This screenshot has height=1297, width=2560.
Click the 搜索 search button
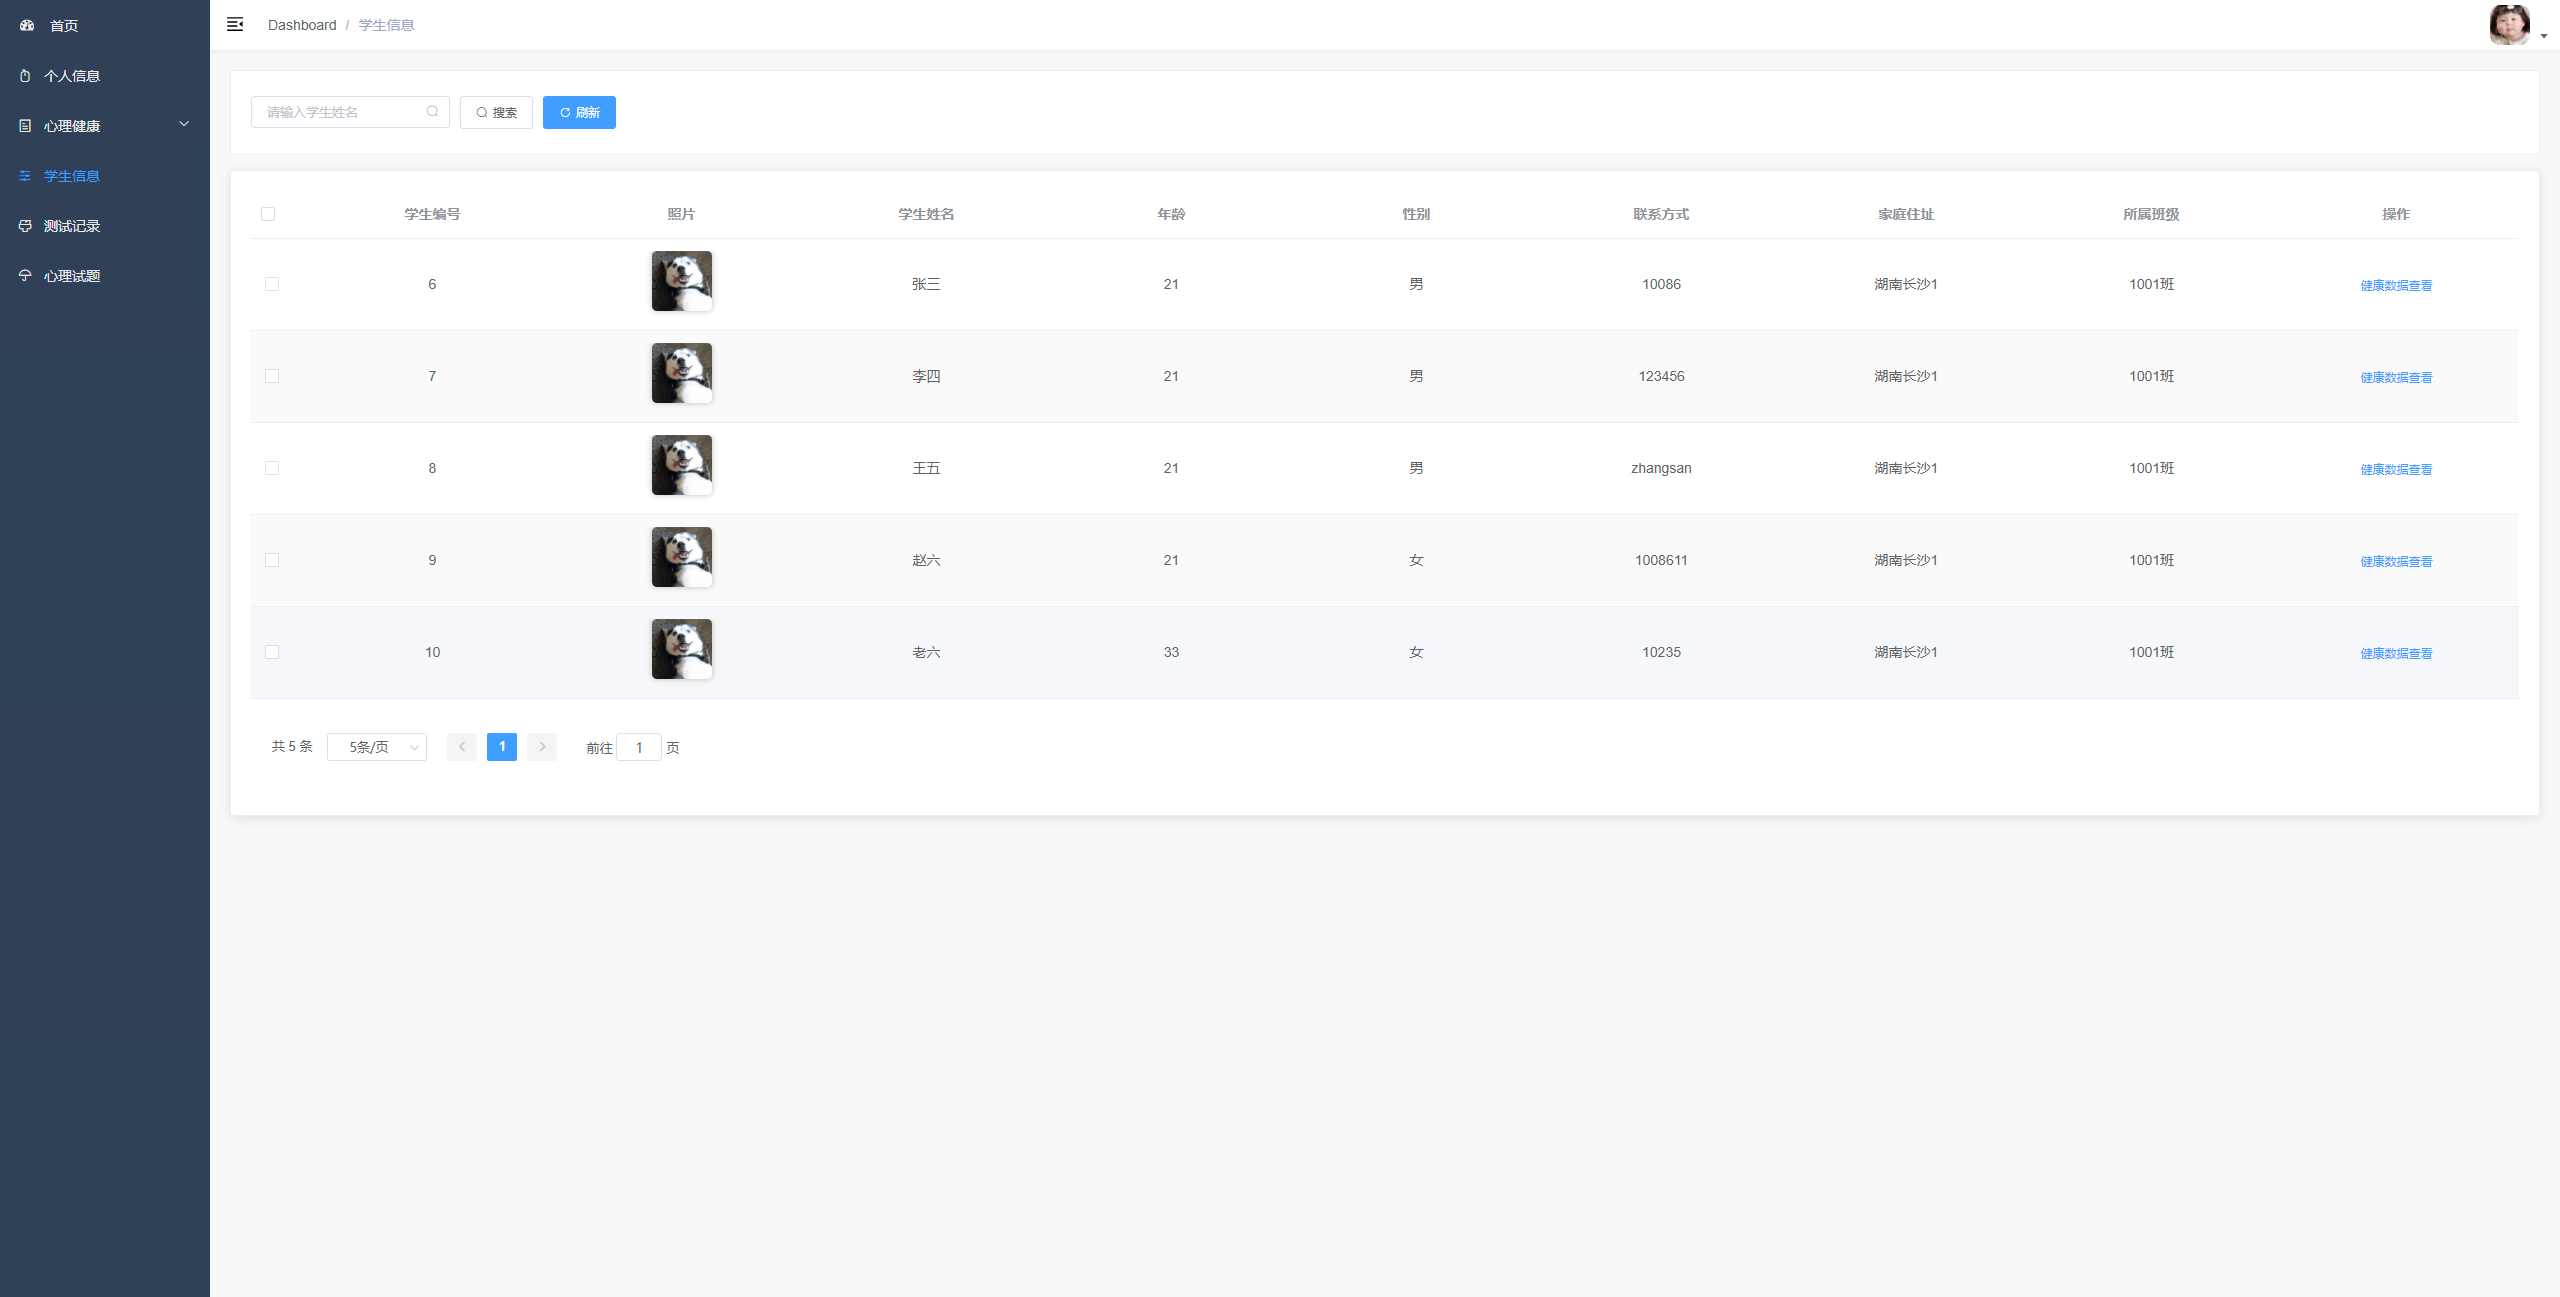point(496,112)
